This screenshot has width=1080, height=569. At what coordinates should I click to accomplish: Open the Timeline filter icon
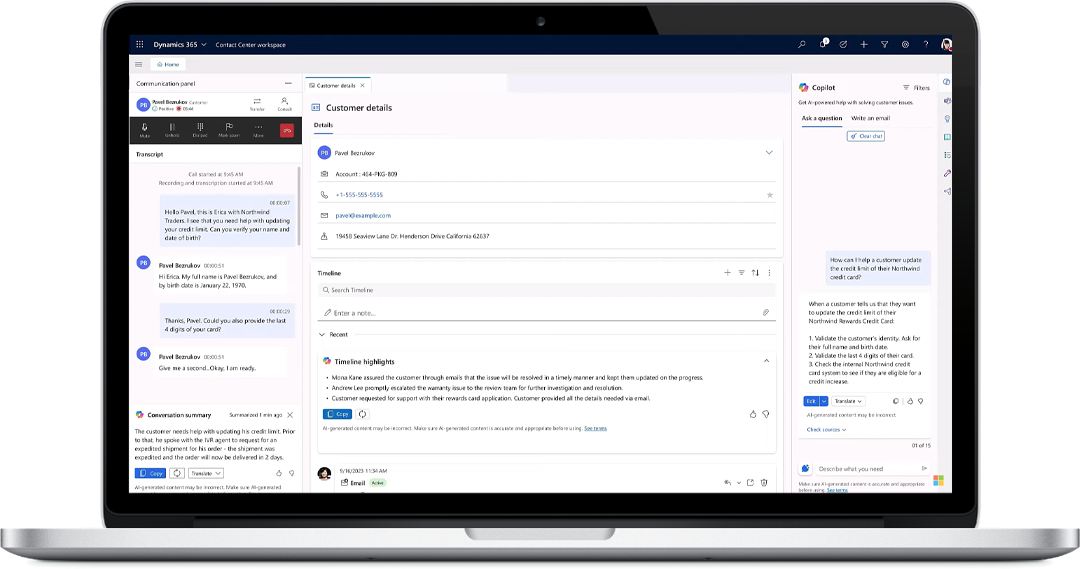tap(742, 273)
